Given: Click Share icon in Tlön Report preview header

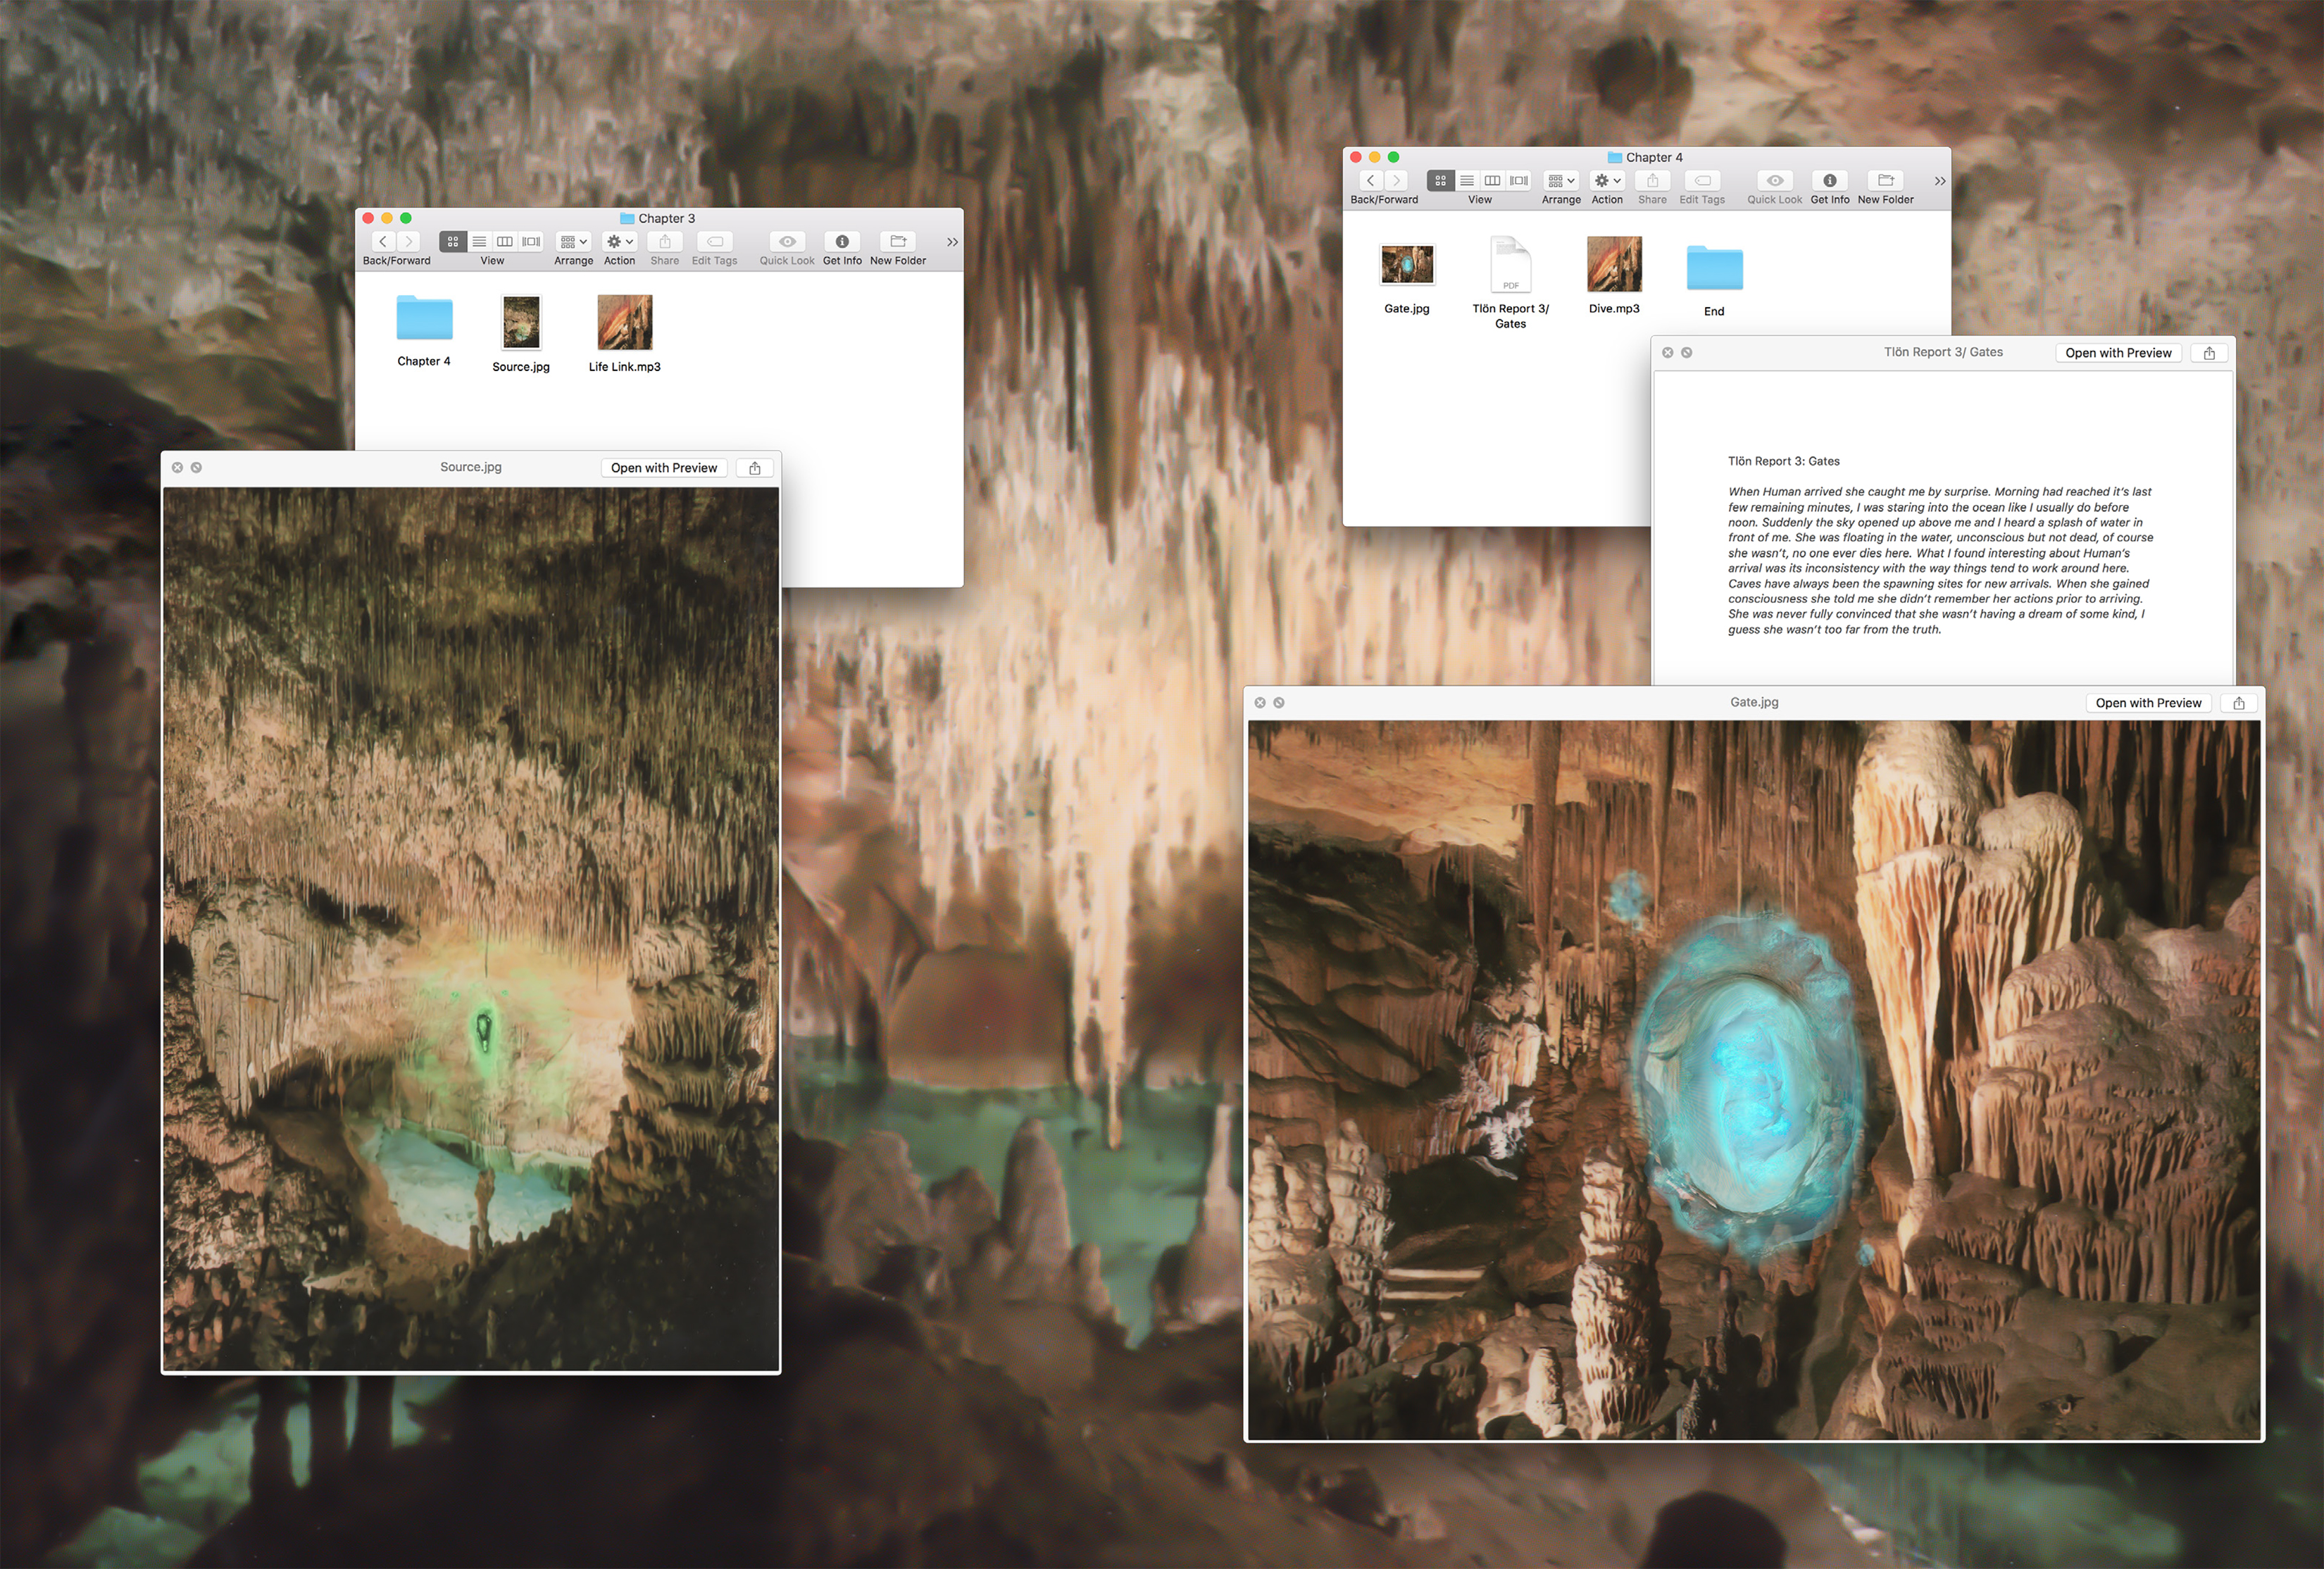Looking at the screenshot, I should click(2209, 353).
